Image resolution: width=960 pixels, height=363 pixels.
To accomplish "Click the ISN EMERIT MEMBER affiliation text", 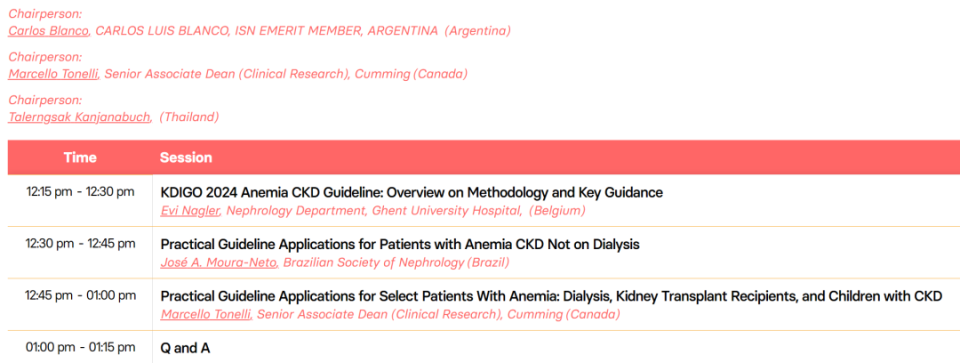I will coord(298,31).
